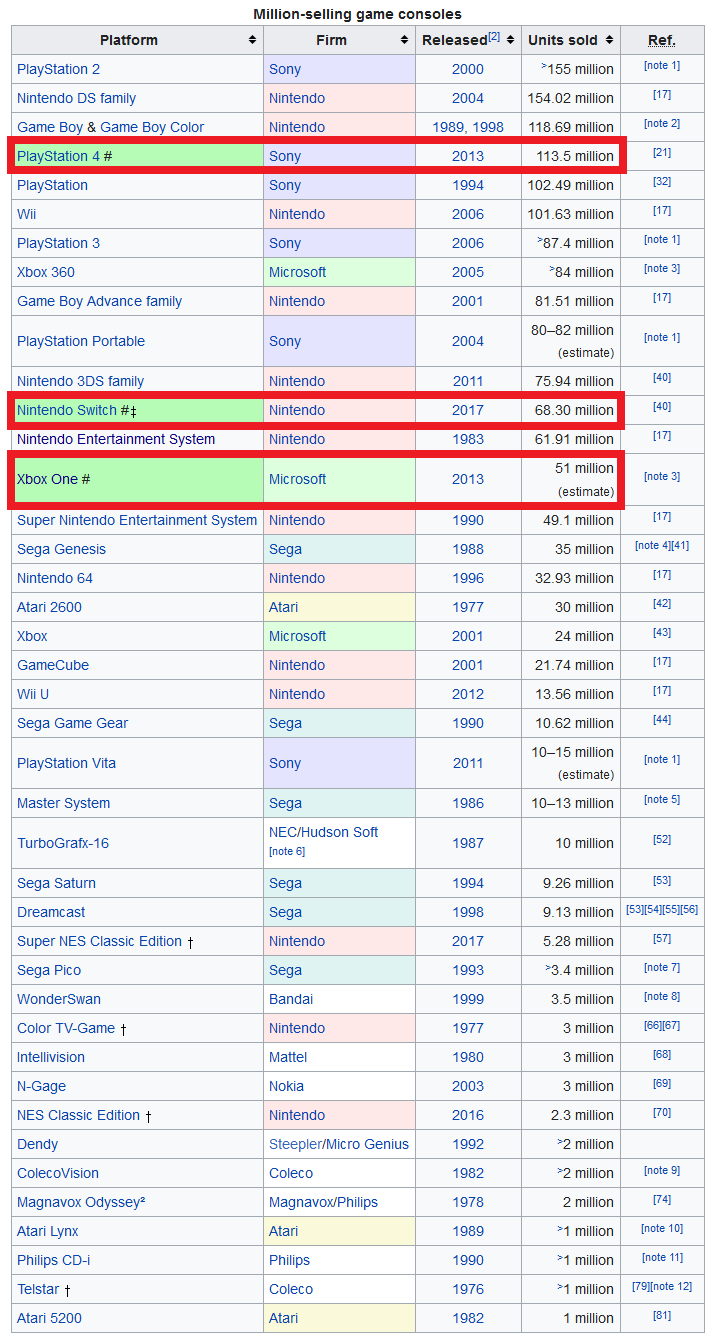This screenshot has height=1344, width=725.
Task: Click the Micro Genius firm link
Action: click(x=367, y=1144)
